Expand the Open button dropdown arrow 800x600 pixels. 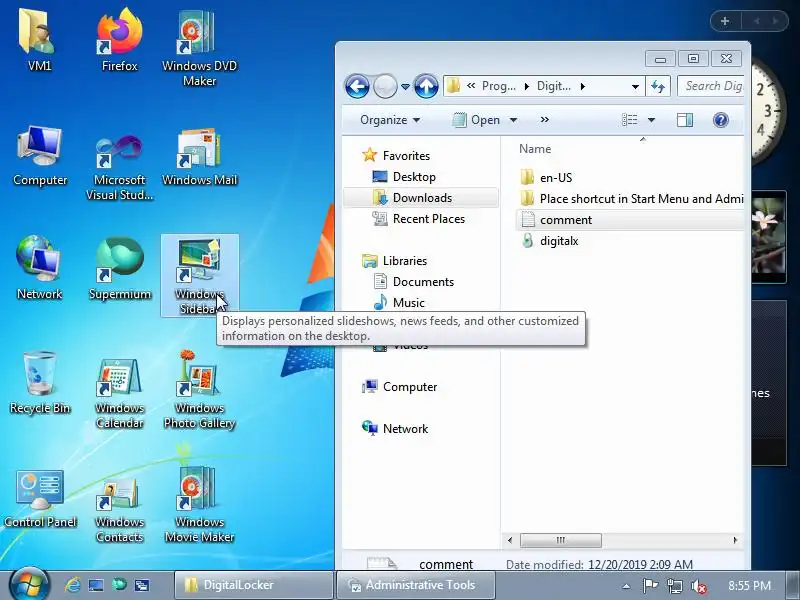click(513, 120)
